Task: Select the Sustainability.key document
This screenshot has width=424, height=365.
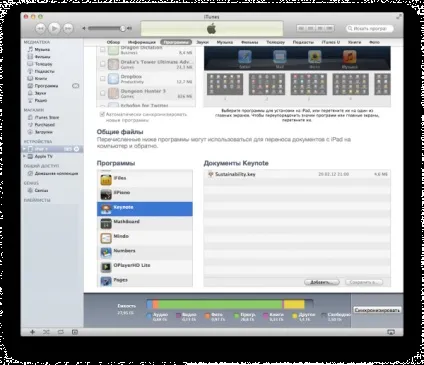Action: pos(297,174)
